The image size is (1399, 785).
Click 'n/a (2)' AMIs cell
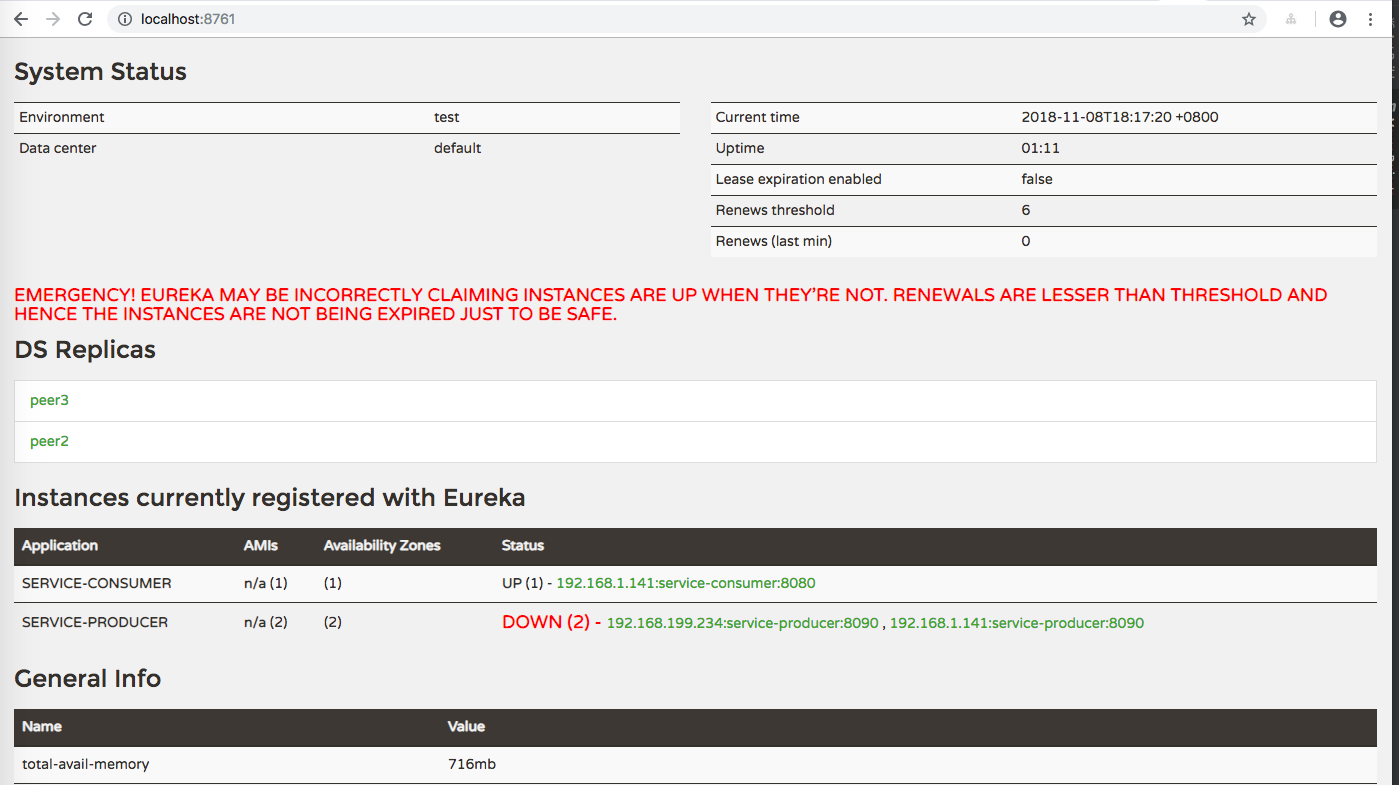tap(266, 622)
